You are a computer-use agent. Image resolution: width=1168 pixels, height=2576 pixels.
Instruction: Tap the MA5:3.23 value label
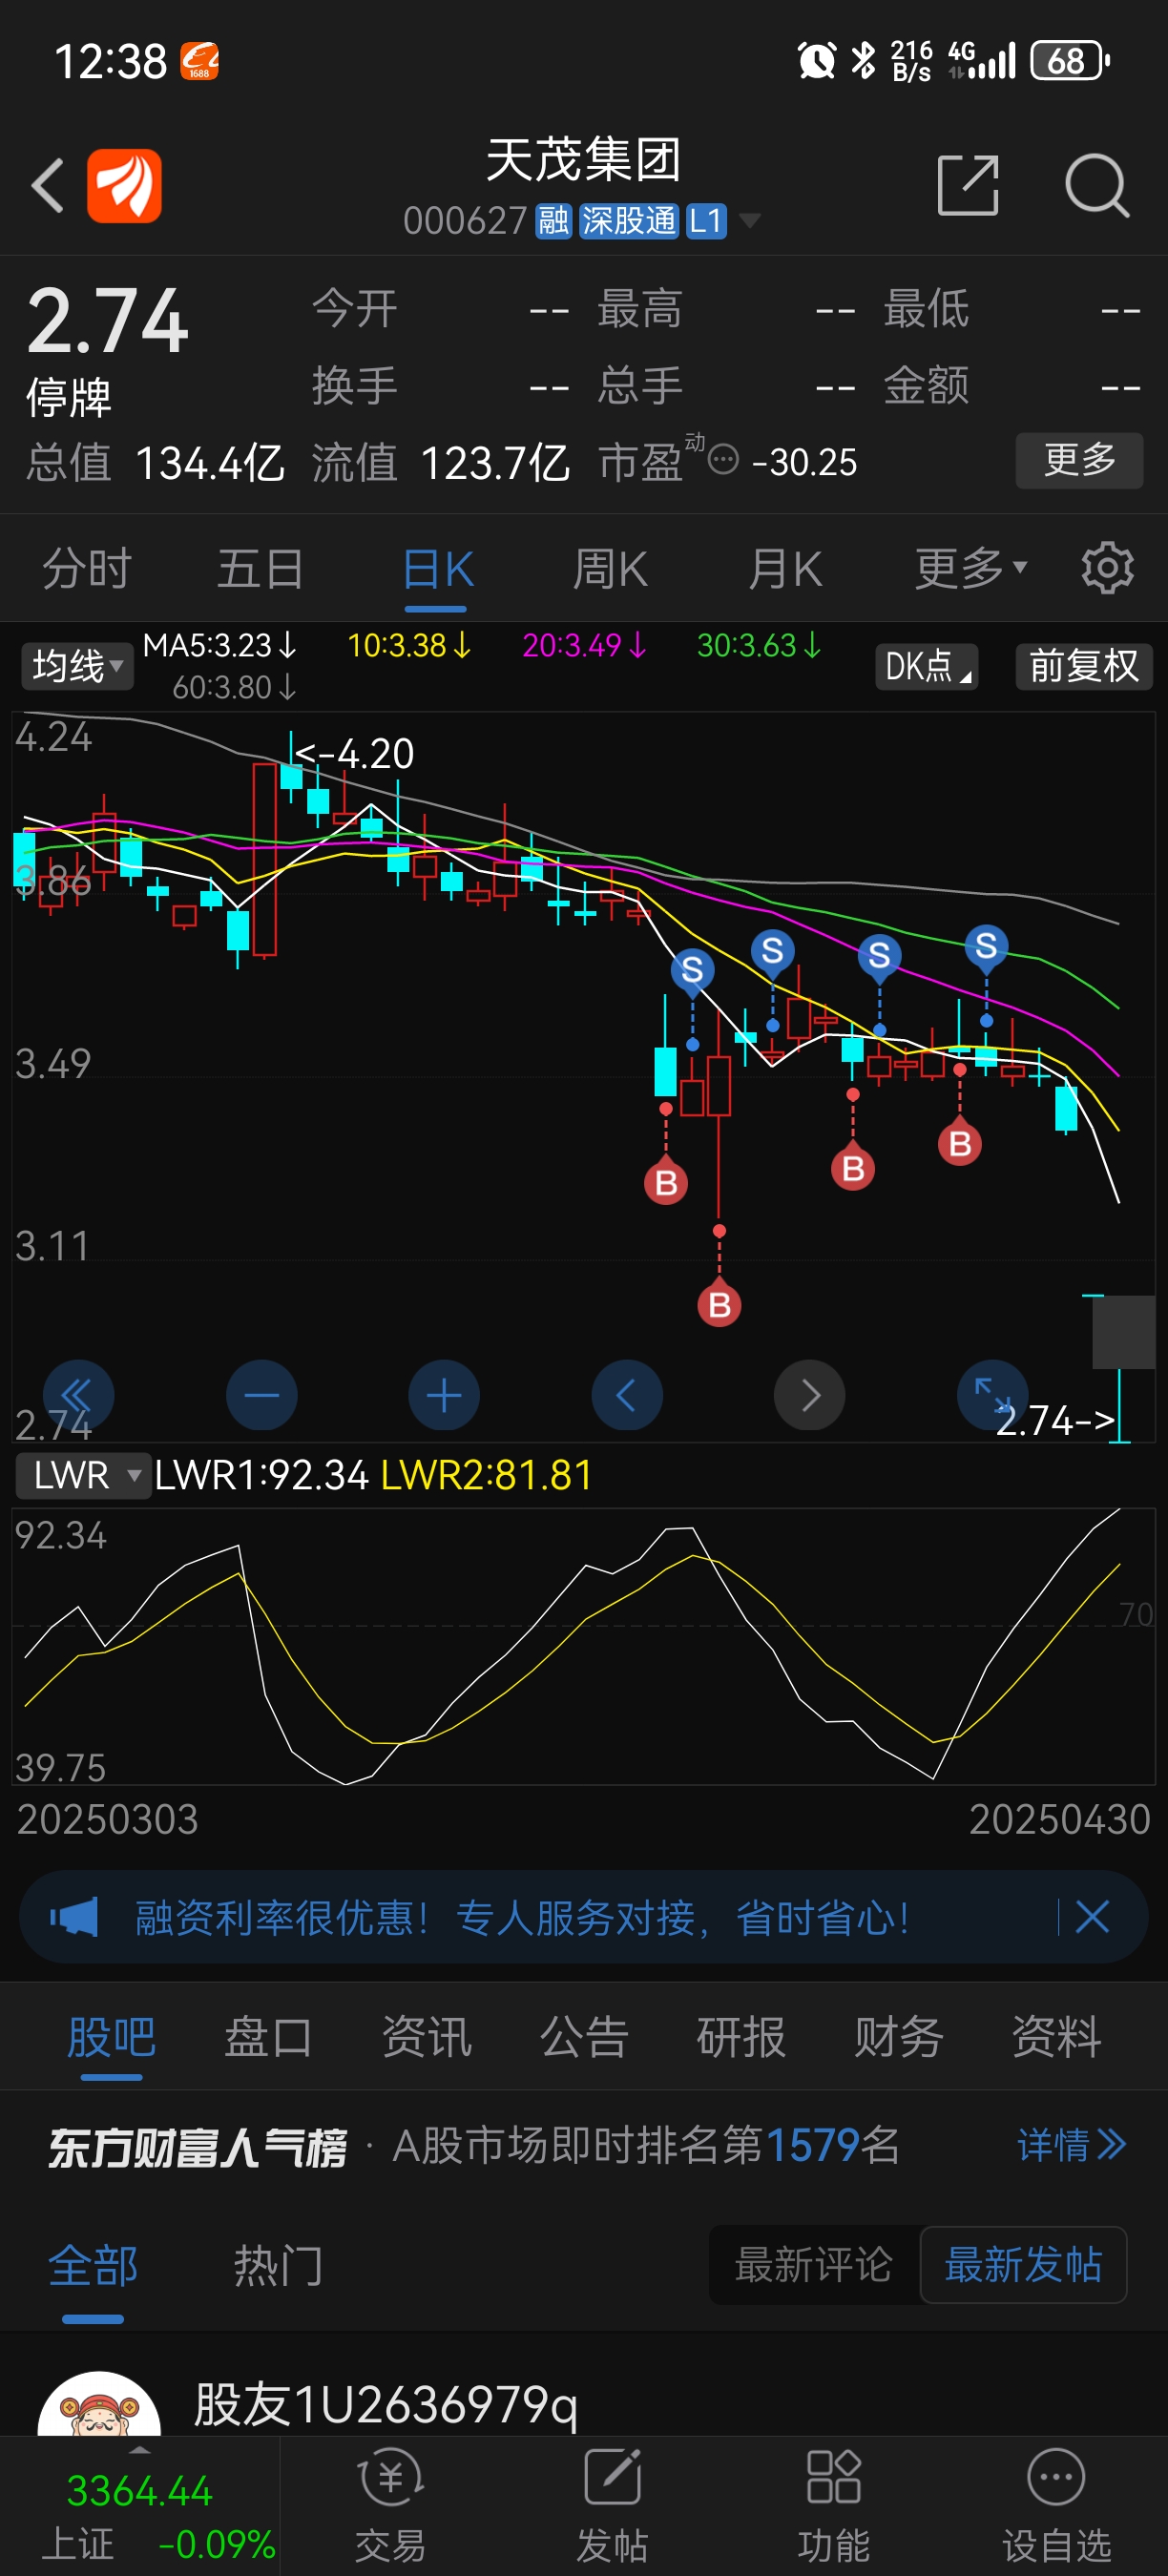click(219, 645)
